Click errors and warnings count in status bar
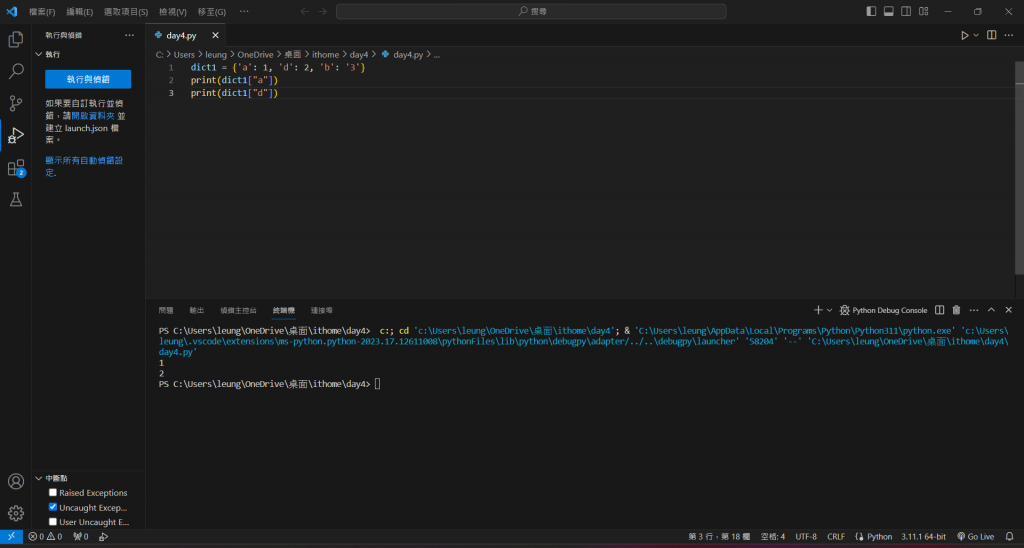1024x548 pixels. 46,536
